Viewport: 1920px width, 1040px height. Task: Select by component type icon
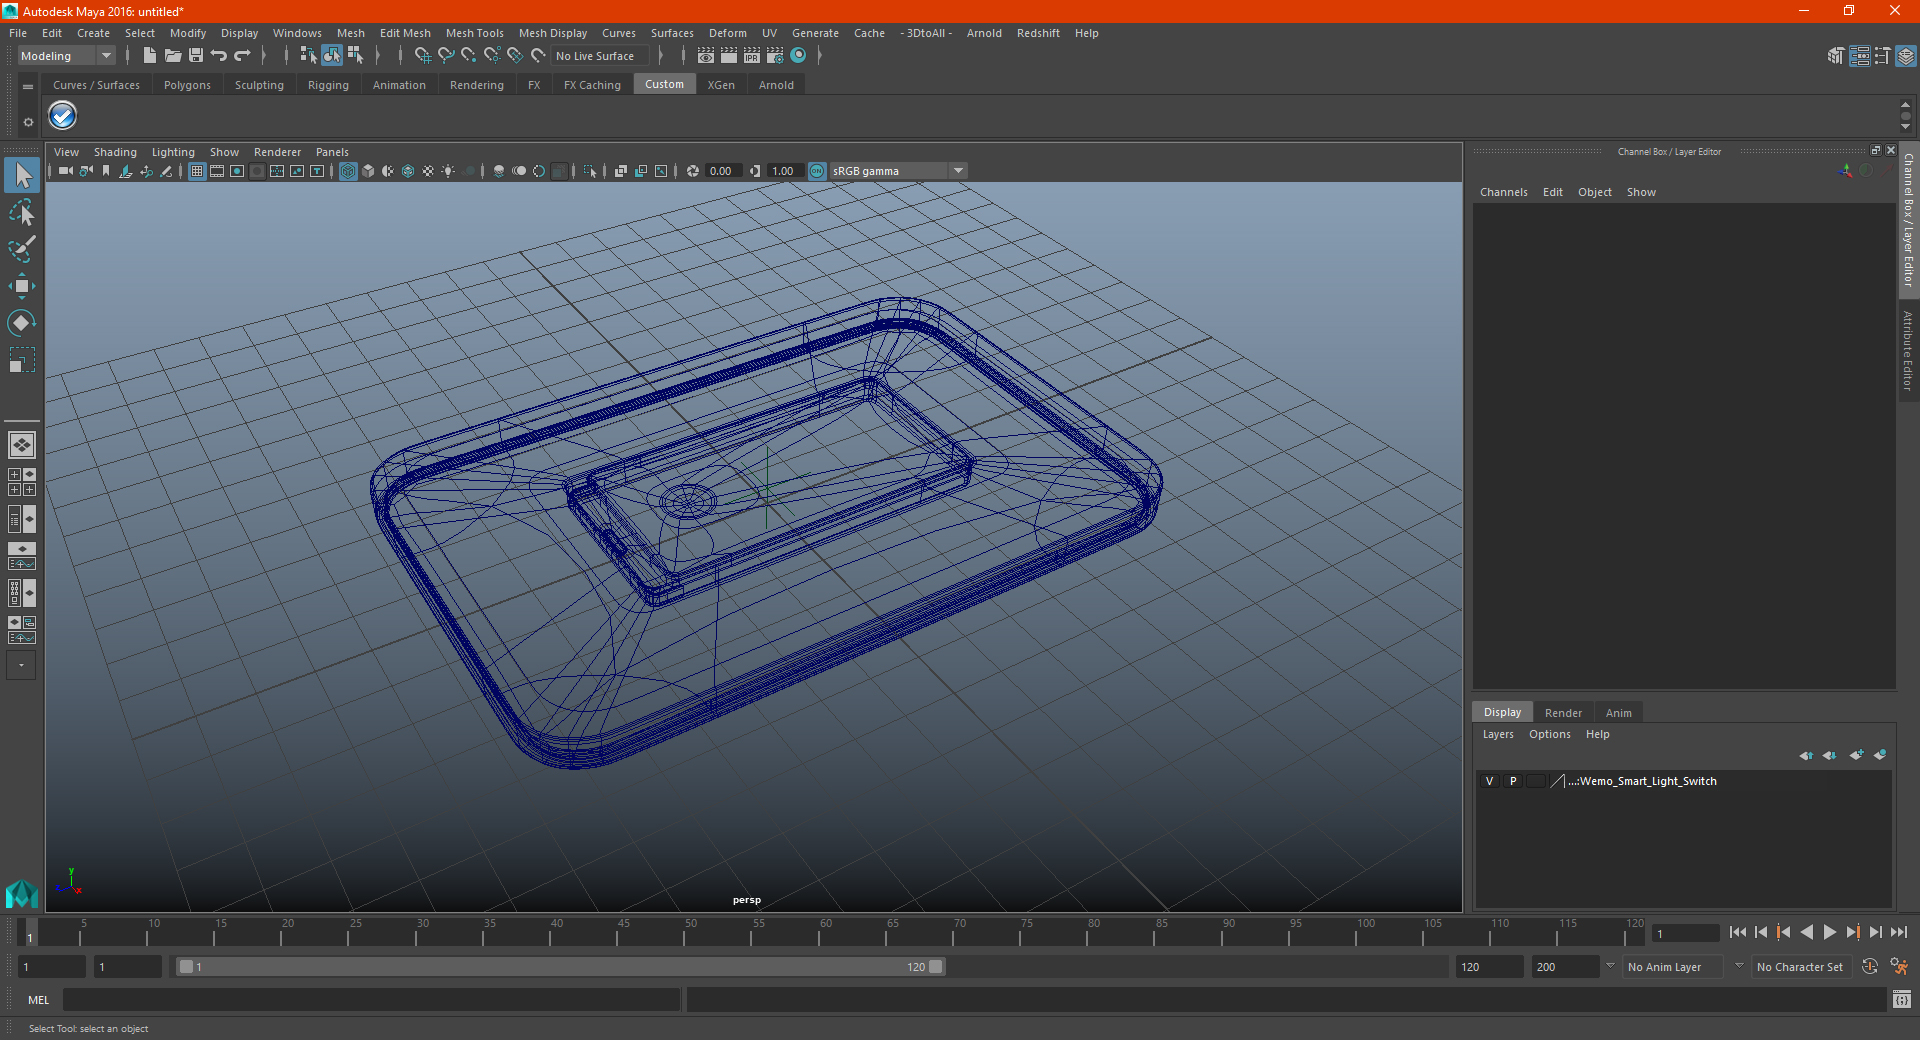(355, 56)
